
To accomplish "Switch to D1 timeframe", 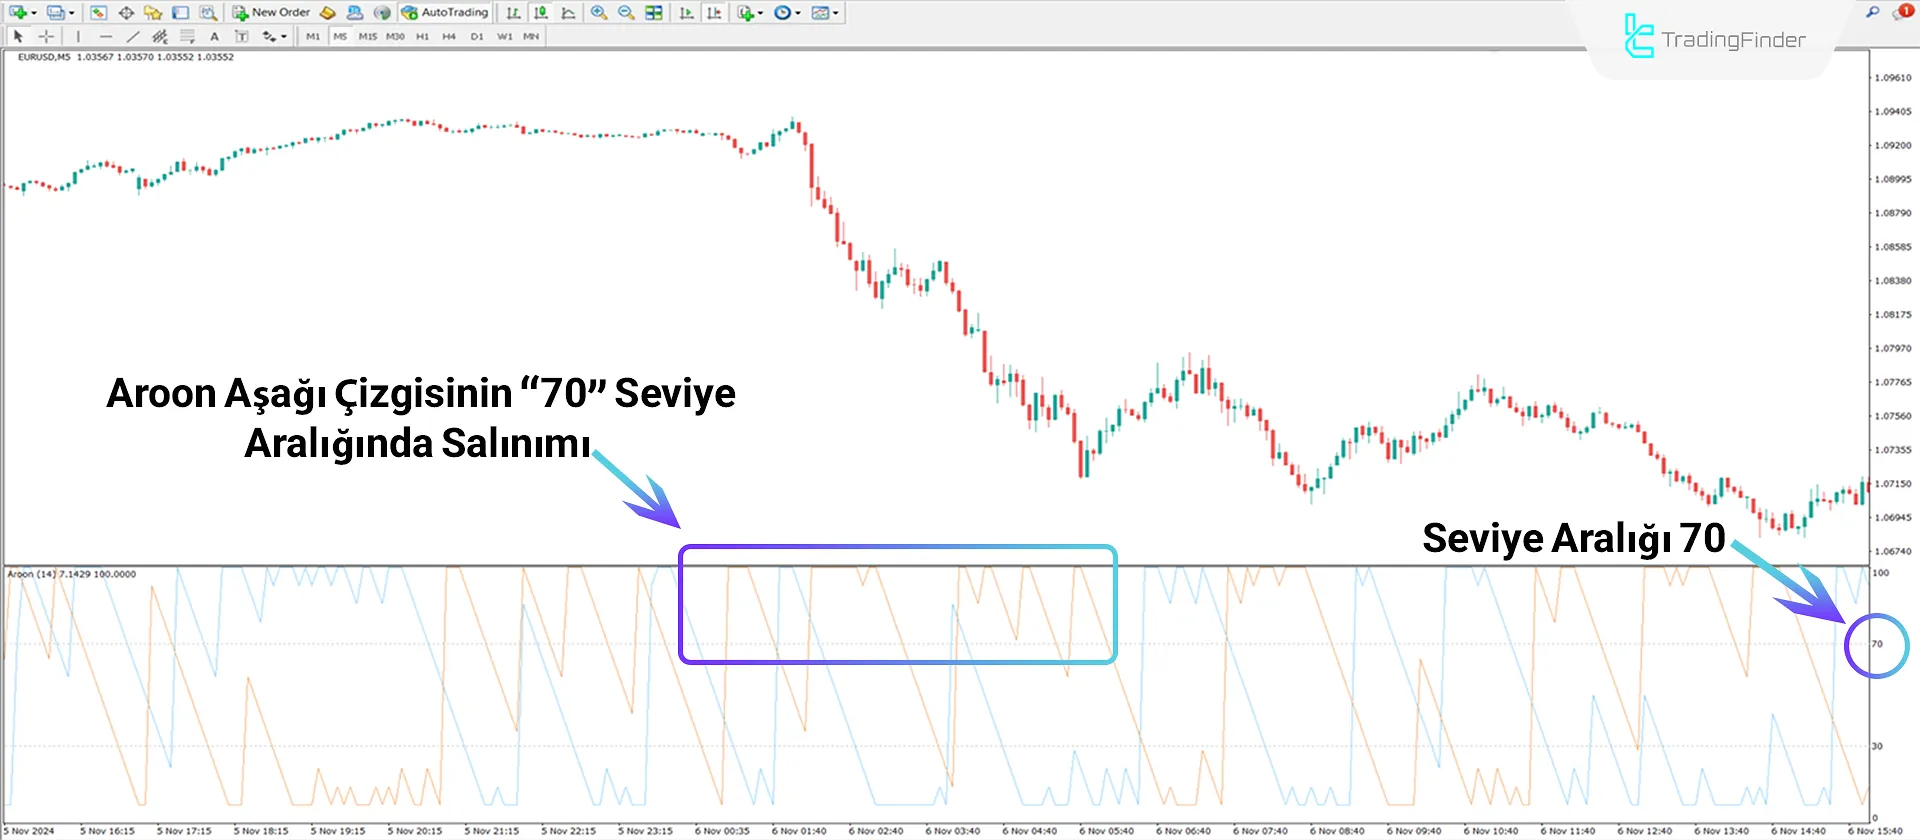I will tap(477, 36).
